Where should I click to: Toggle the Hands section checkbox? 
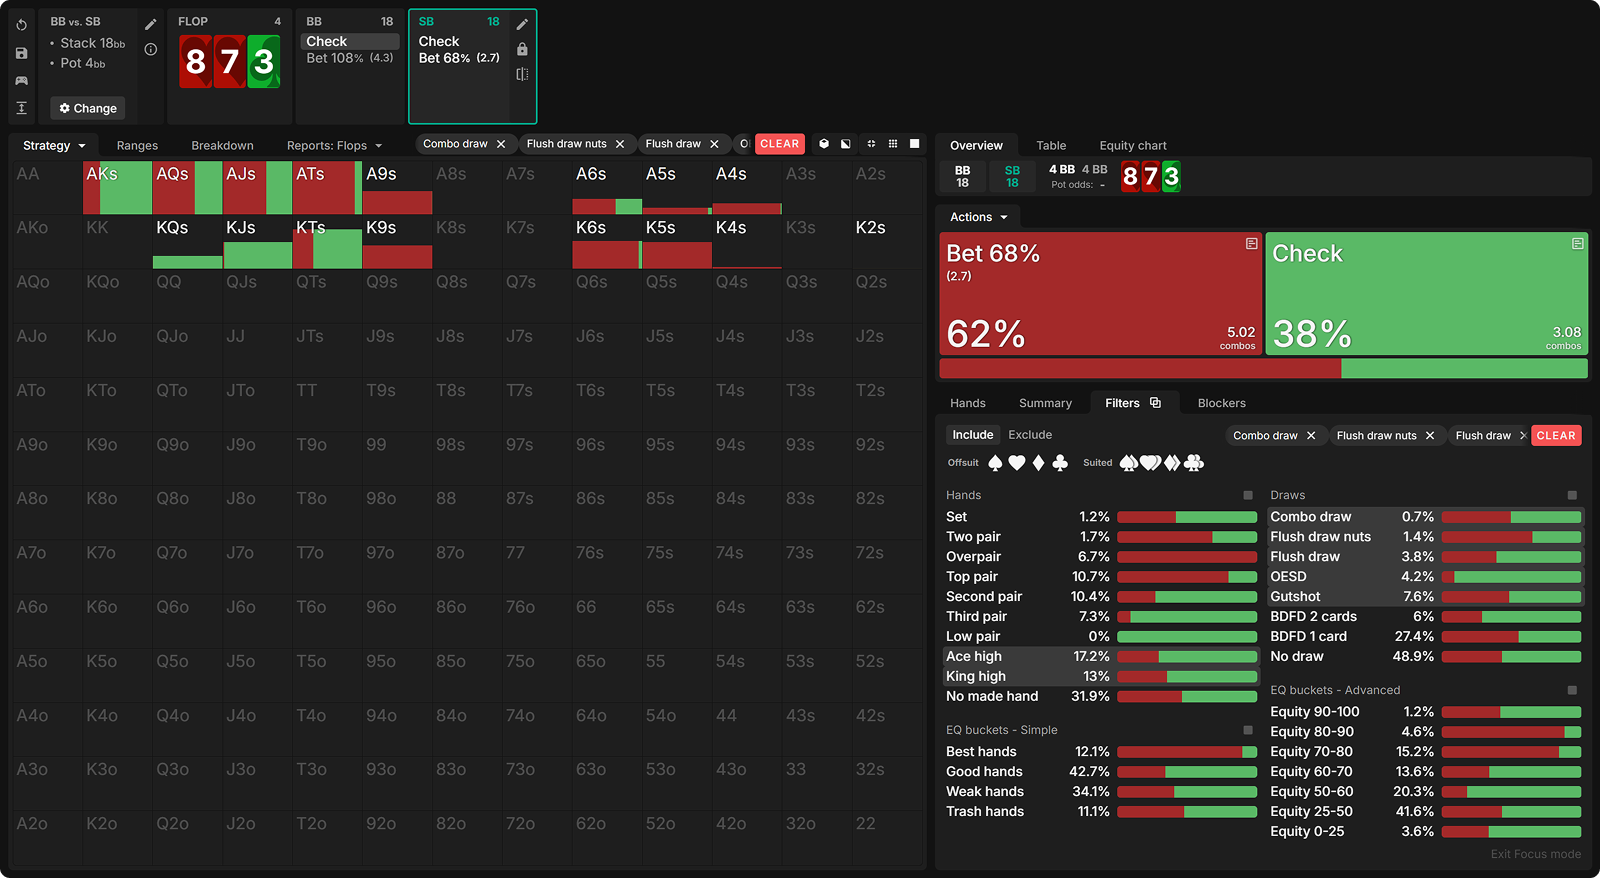1247,495
